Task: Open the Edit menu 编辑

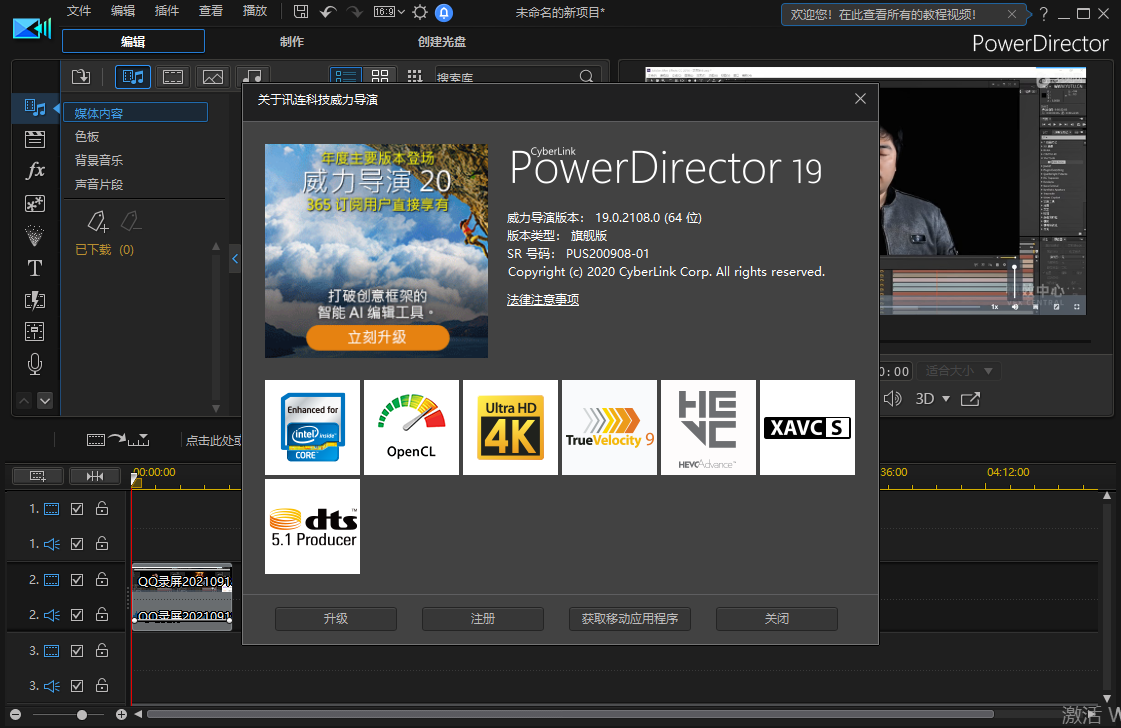Action: click(123, 11)
